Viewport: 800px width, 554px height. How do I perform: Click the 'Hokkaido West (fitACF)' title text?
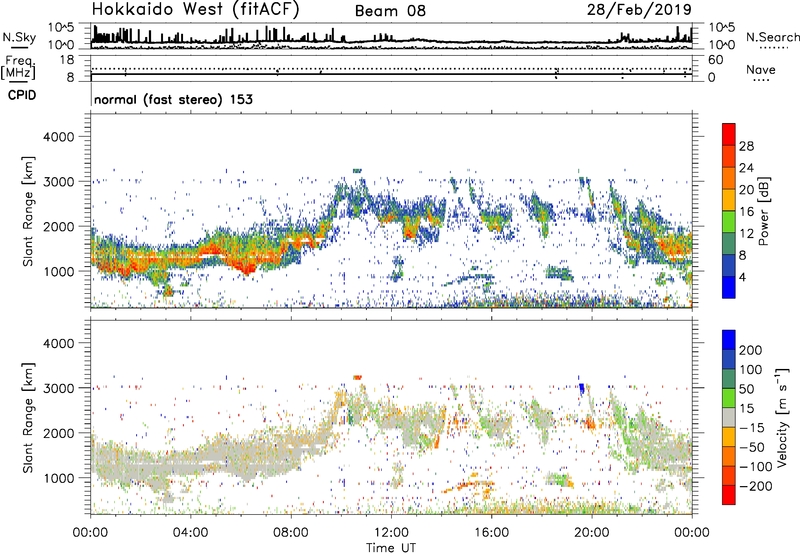(195, 9)
